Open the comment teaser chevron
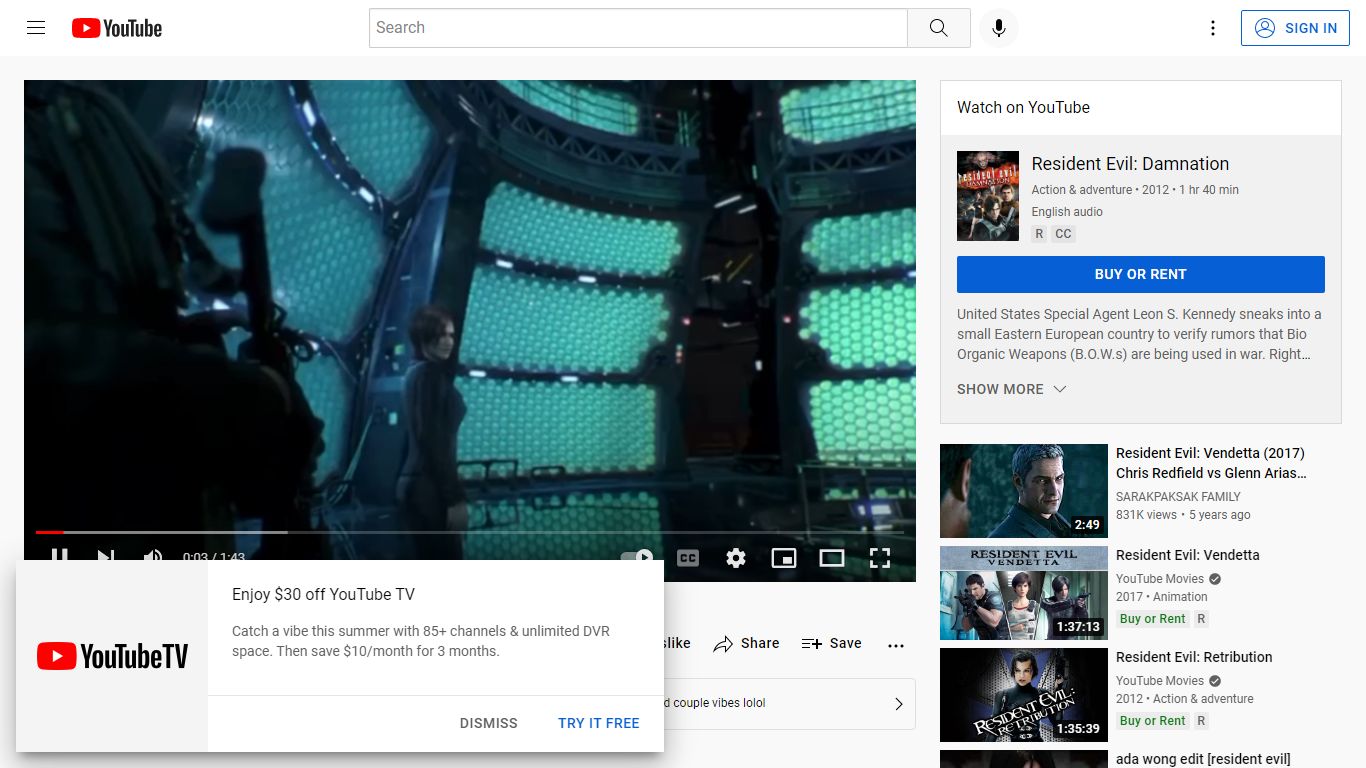This screenshot has width=1366, height=768. [898, 703]
